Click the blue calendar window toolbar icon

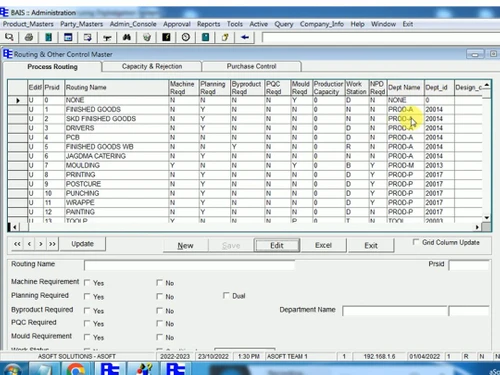(68, 37)
